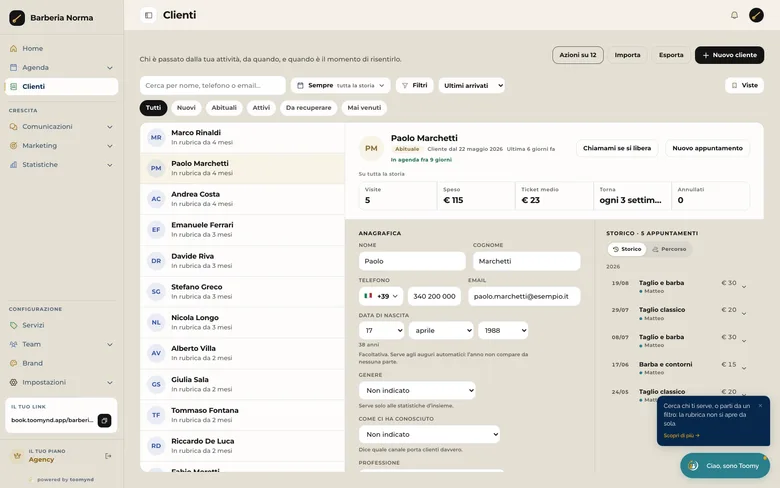This screenshot has height=488, width=780.
Task: Click the Azioni su 12 button
Action: [578, 55]
